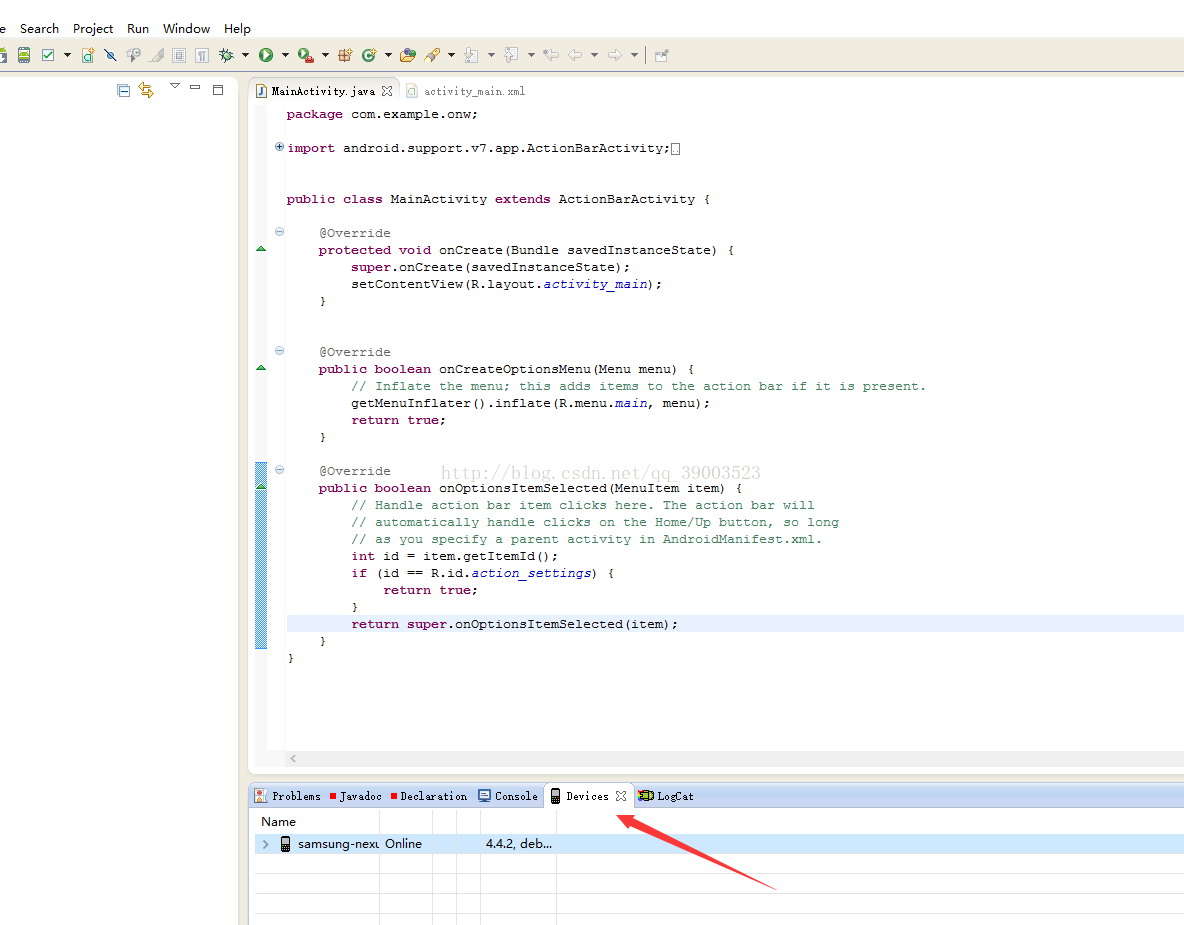Screen dimensions: 1184x925
Task: Switch to the Console tab
Action: tap(508, 796)
